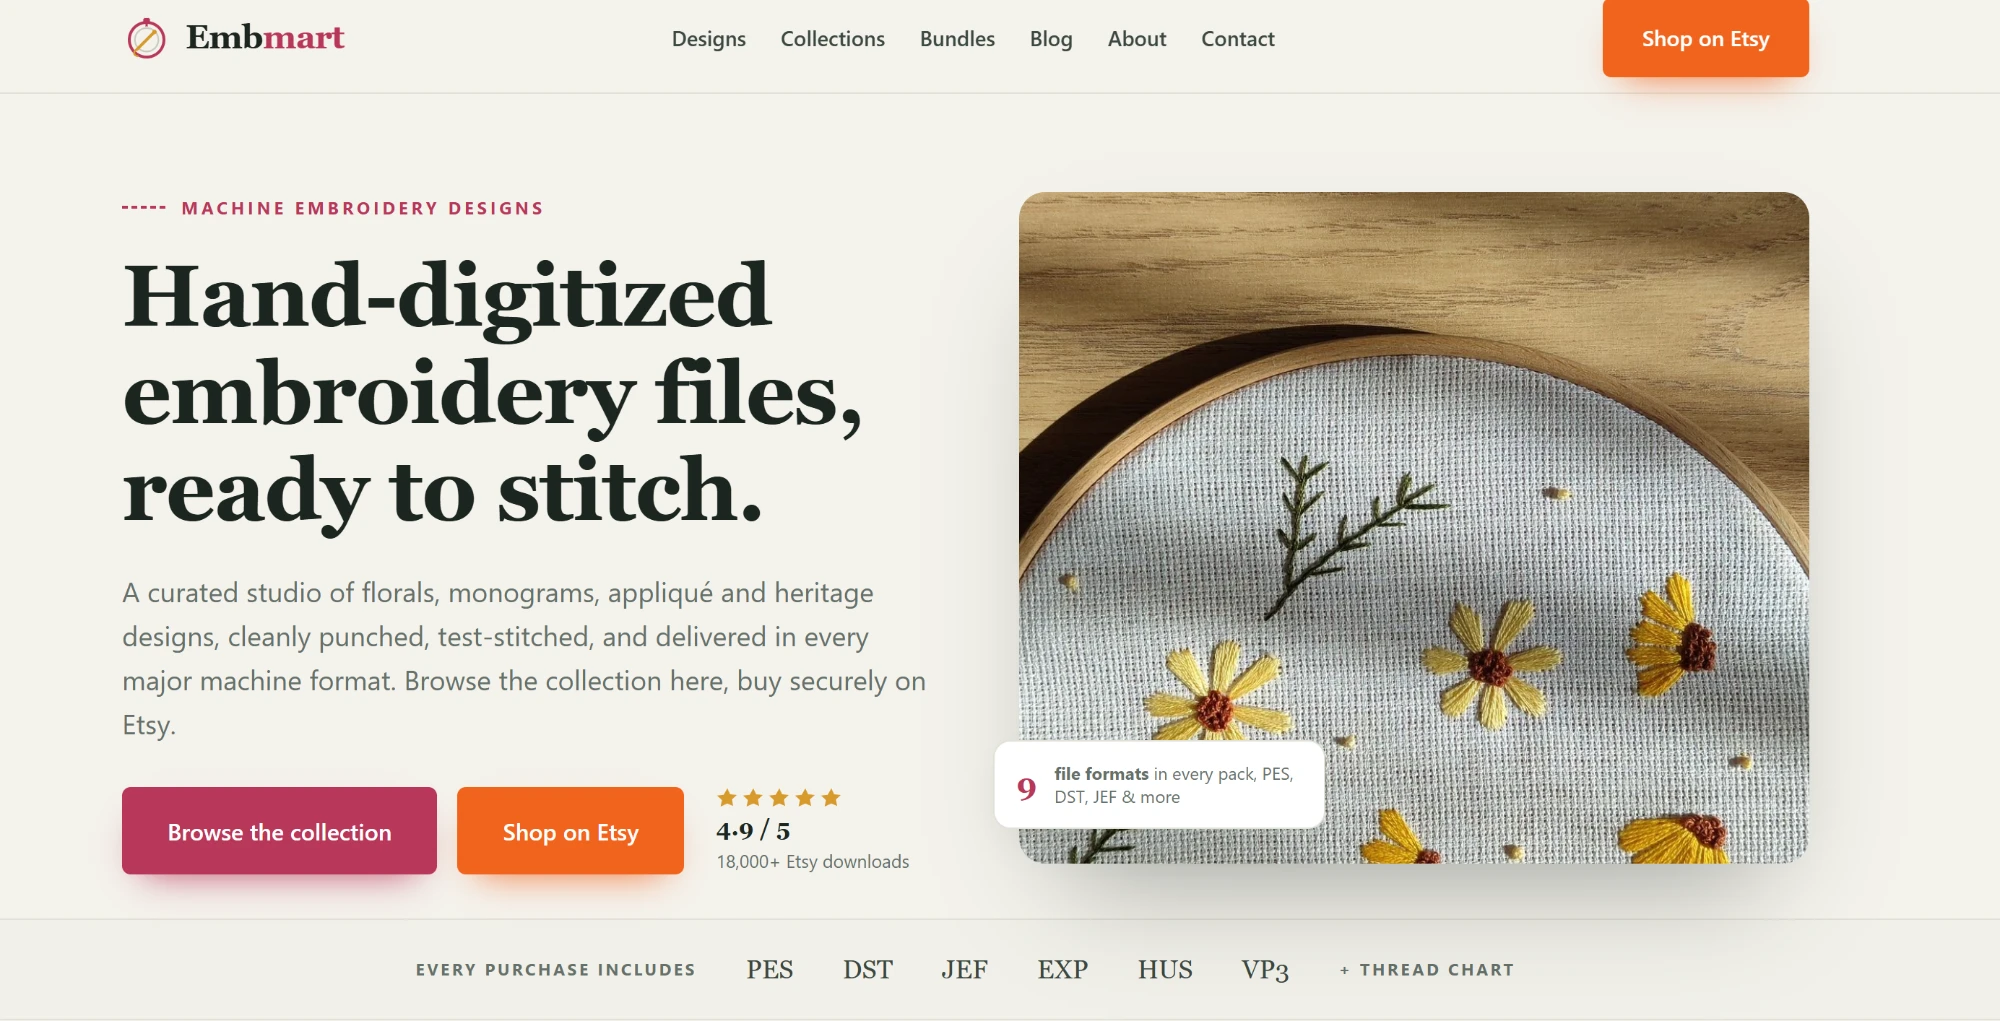Screen dimensions: 2000x1021
Task: Go to the Bundles page
Action: tap(957, 39)
